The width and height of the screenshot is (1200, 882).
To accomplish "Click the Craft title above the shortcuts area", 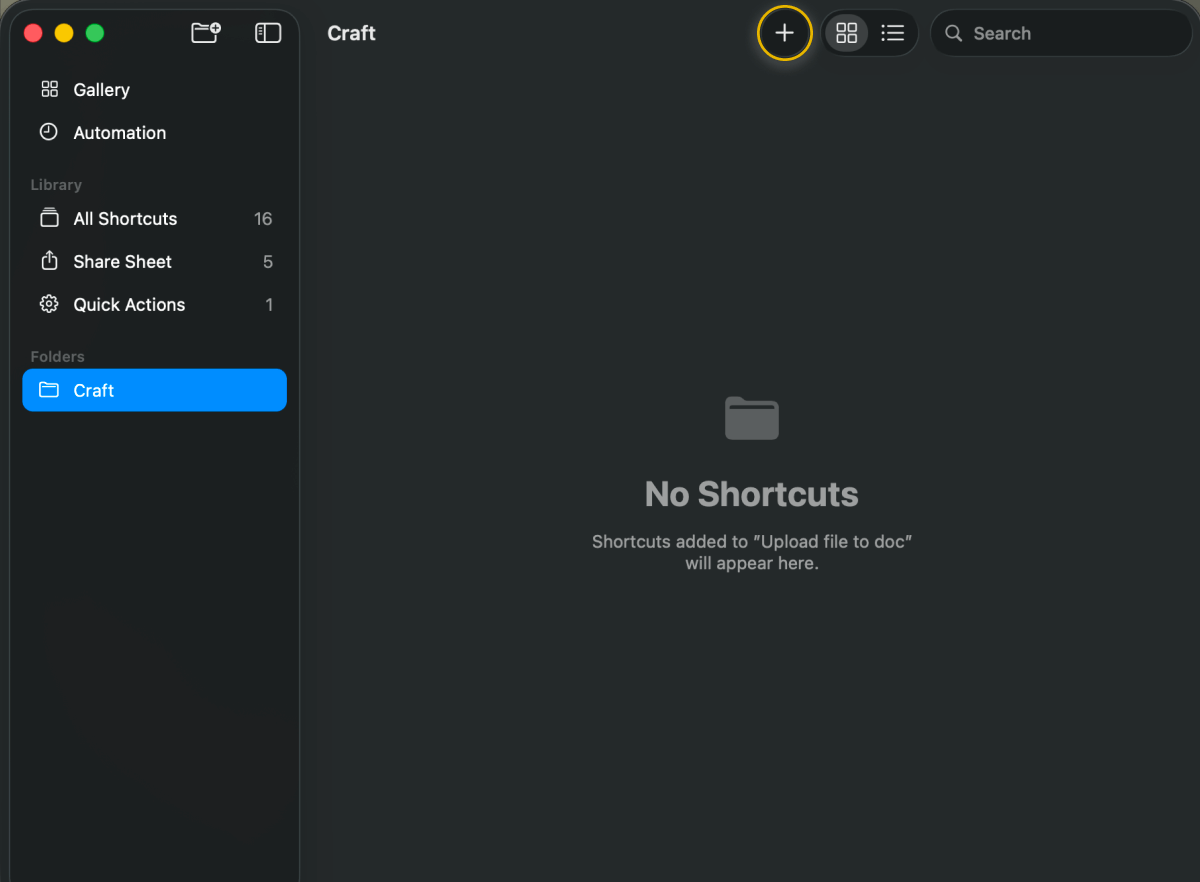I will pyautogui.click(x=351, y=33).
